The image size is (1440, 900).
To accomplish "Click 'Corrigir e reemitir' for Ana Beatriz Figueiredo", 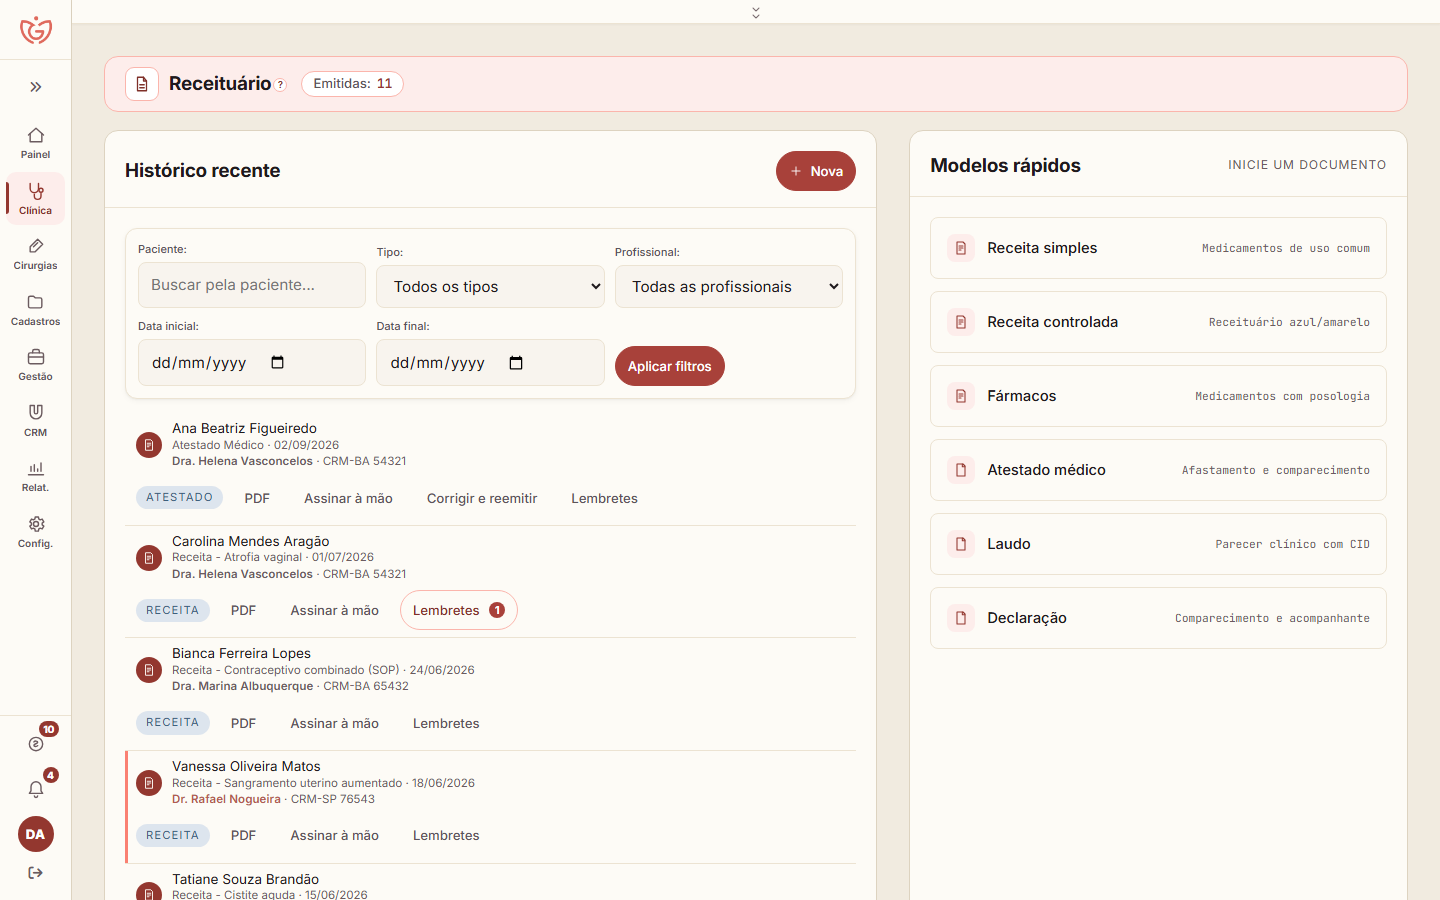I will tap(482, 498).
